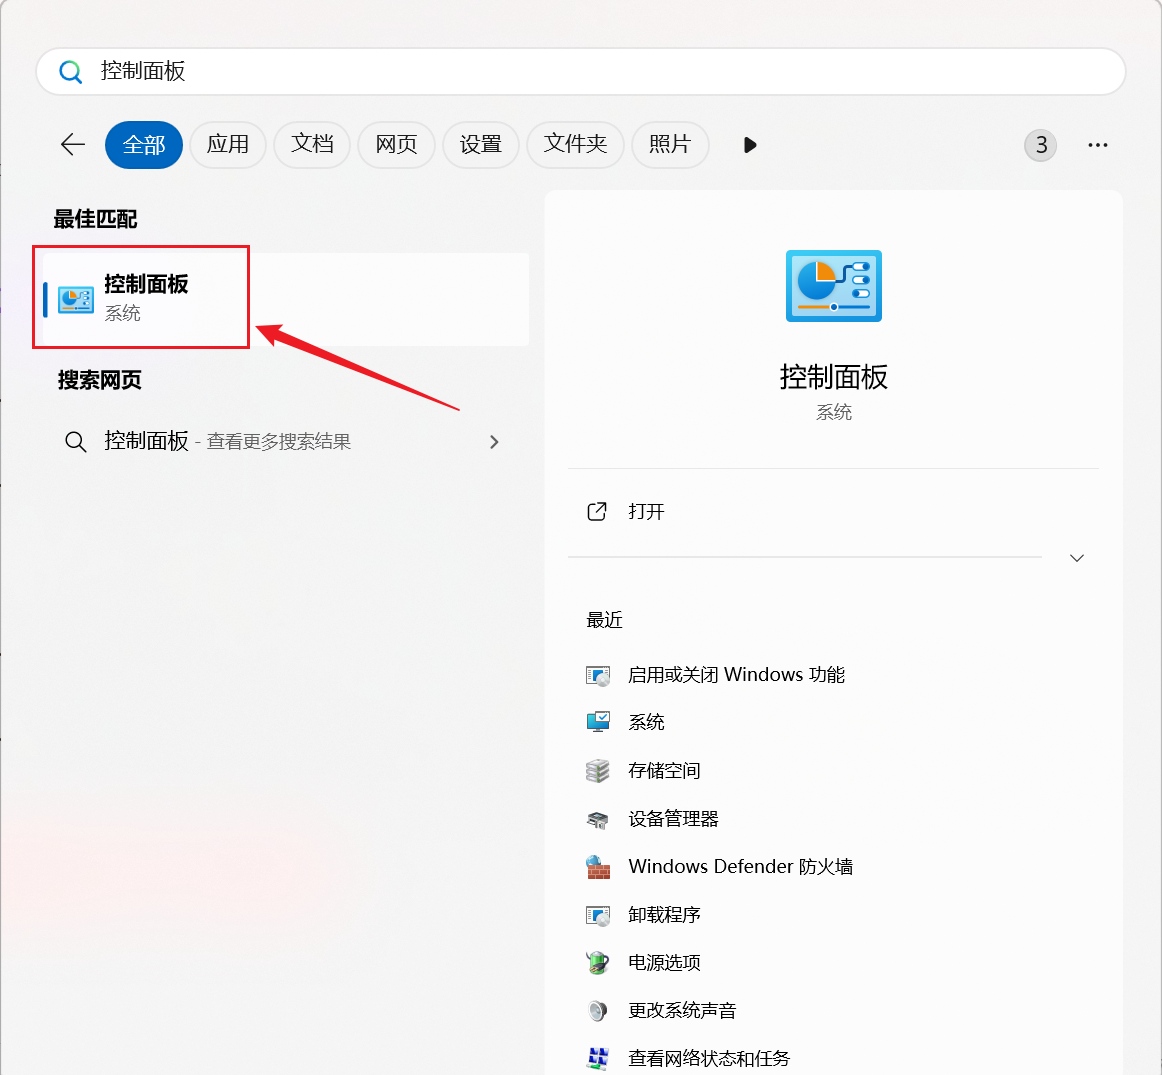Select the 全部 filter tab
Screen dimensions: 1162x1075
tap(144, 144)
